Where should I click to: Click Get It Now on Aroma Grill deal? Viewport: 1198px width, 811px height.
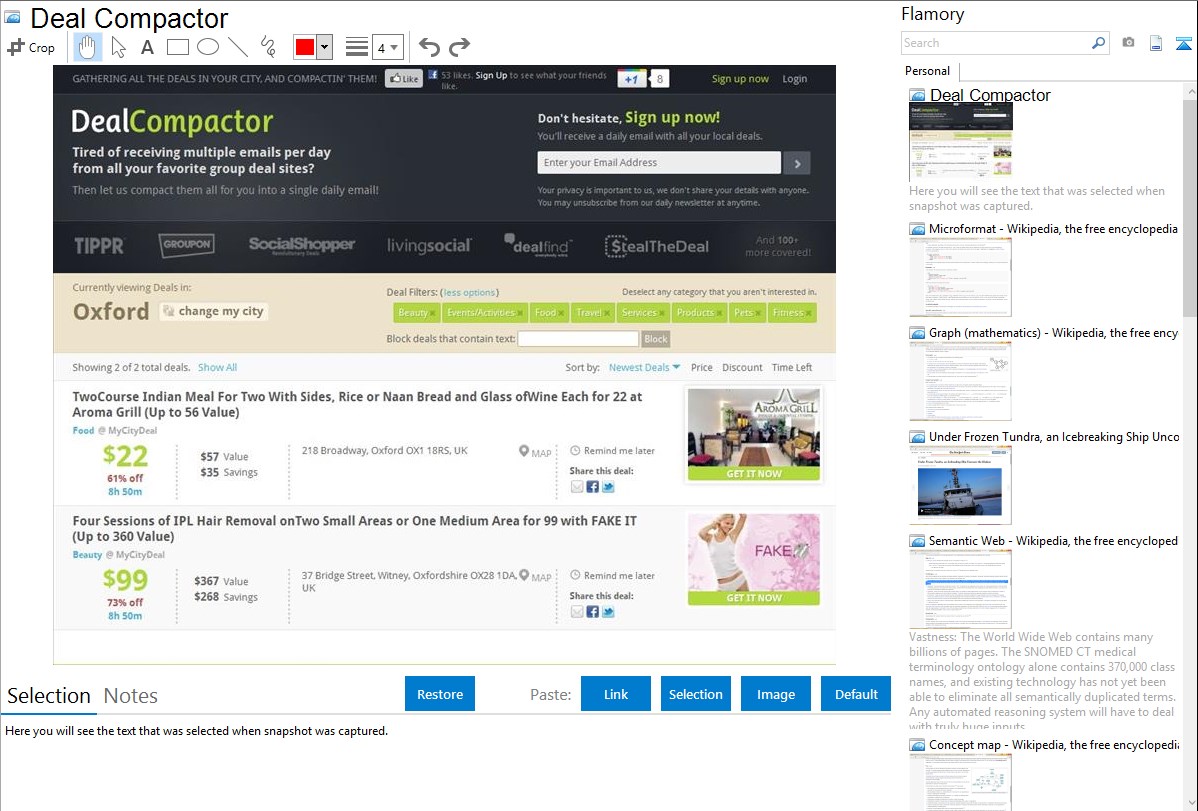click(753, 474)
